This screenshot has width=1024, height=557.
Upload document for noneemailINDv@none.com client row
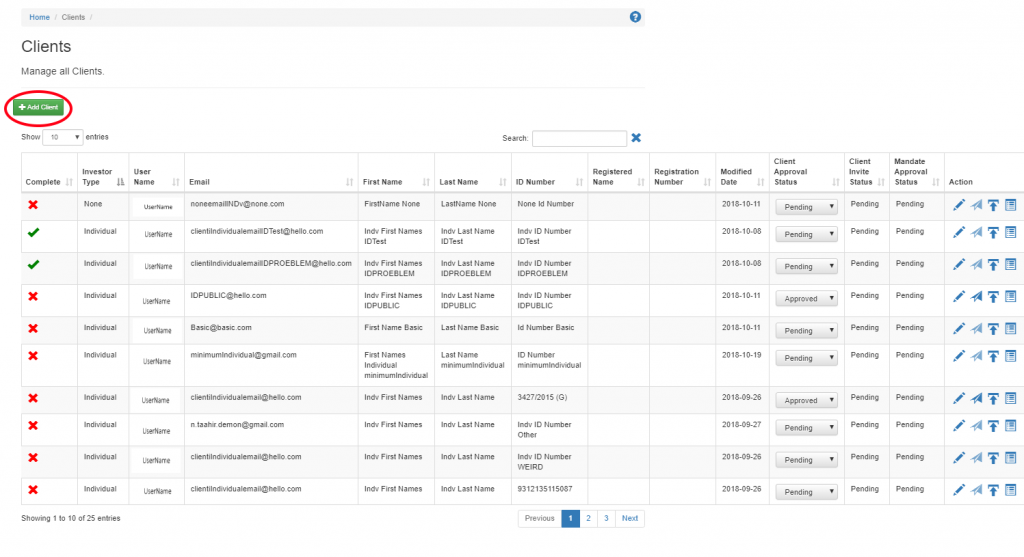coord(993,205)
